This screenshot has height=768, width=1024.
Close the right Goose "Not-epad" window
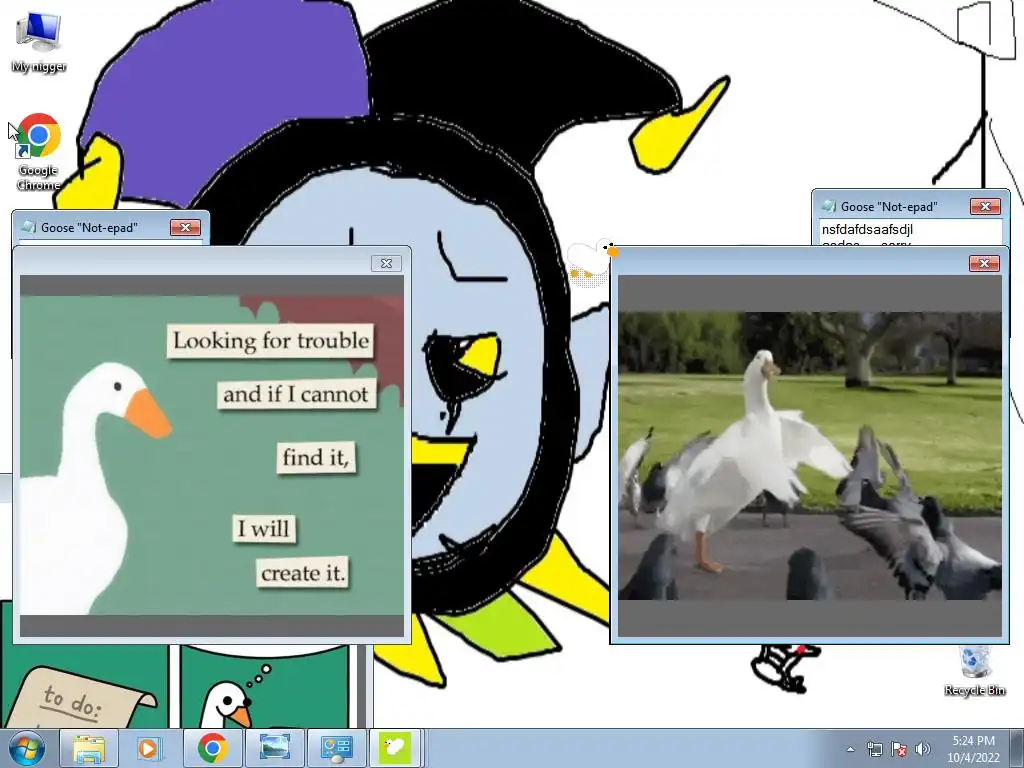[985, 206]
